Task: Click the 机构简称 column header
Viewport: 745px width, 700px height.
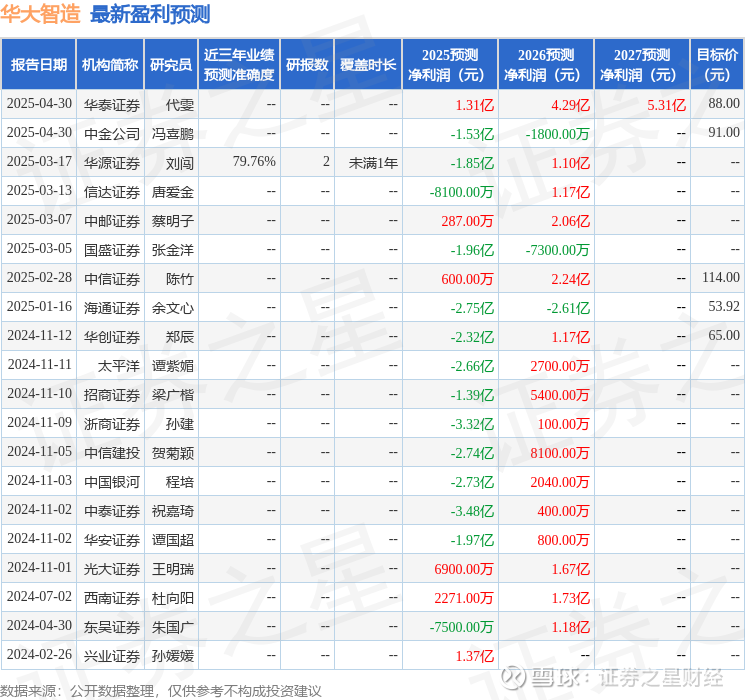Action: 110,65
